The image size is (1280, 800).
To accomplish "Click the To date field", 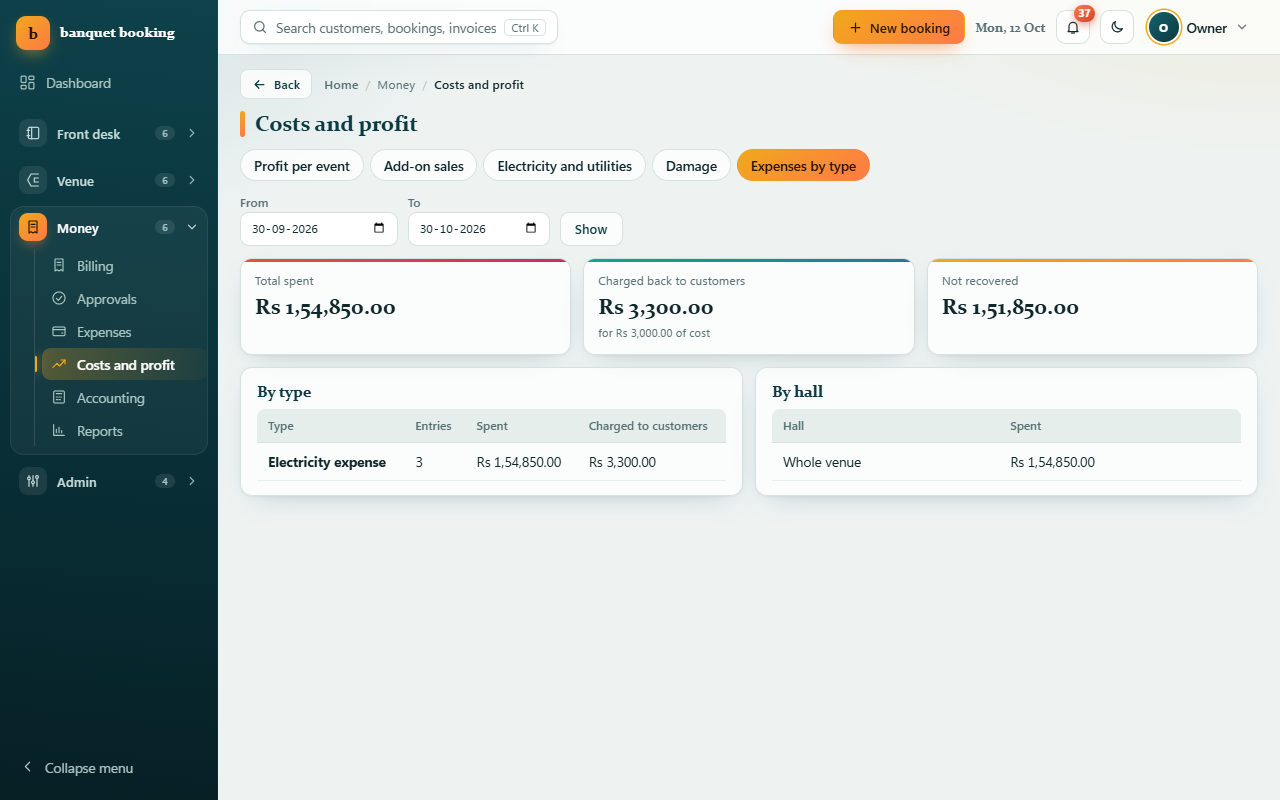I will tap(479, 229).
